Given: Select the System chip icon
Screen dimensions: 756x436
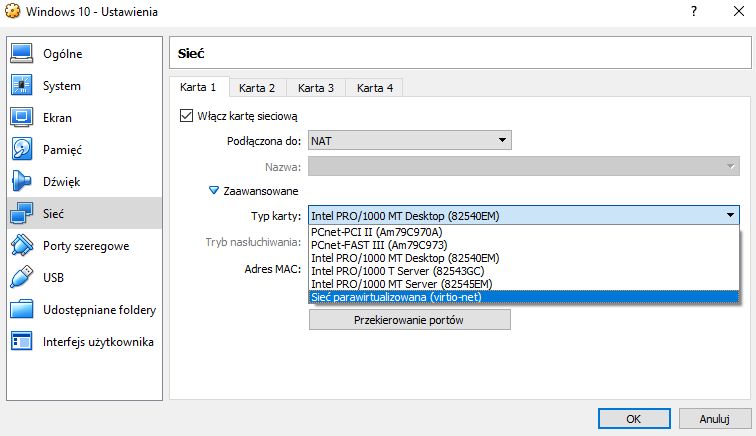Looking at the screenshot, I should coord(22,85).
